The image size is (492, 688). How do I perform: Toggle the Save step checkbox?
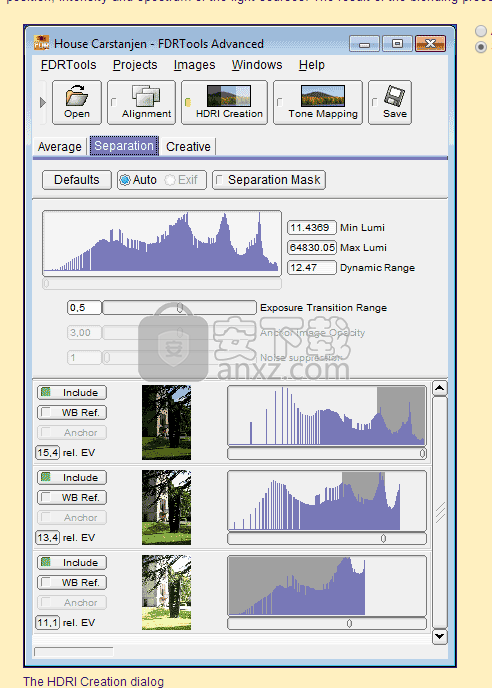(374, 102)
